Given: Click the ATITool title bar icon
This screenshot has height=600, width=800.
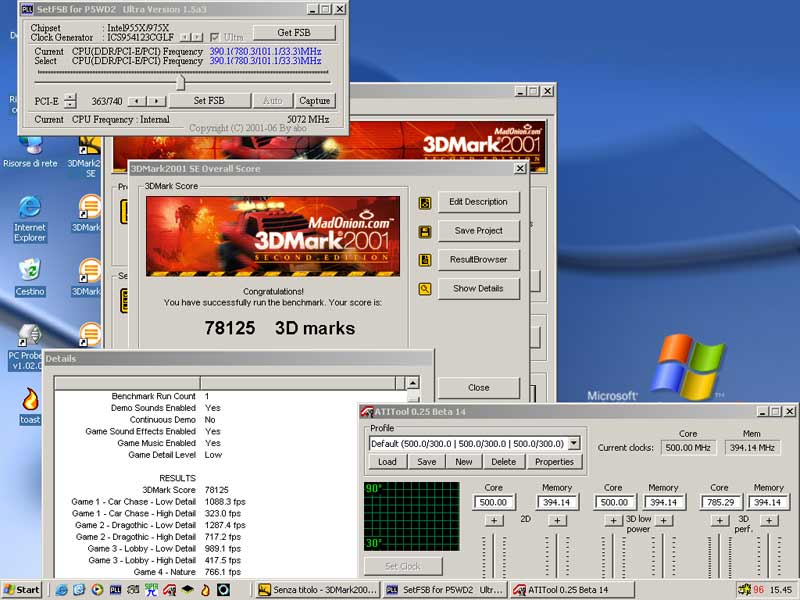Looking at the screenshot, I should click(x=367, y=411).
